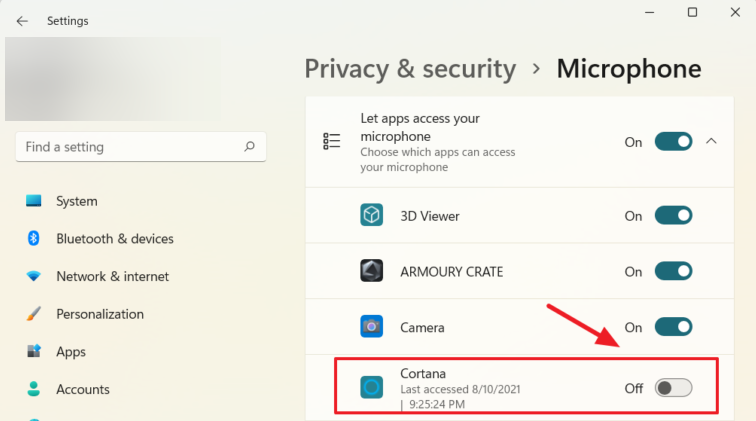Navigate to Privacy & security breadcrumb
756x421 pixels.
[410, 69]
